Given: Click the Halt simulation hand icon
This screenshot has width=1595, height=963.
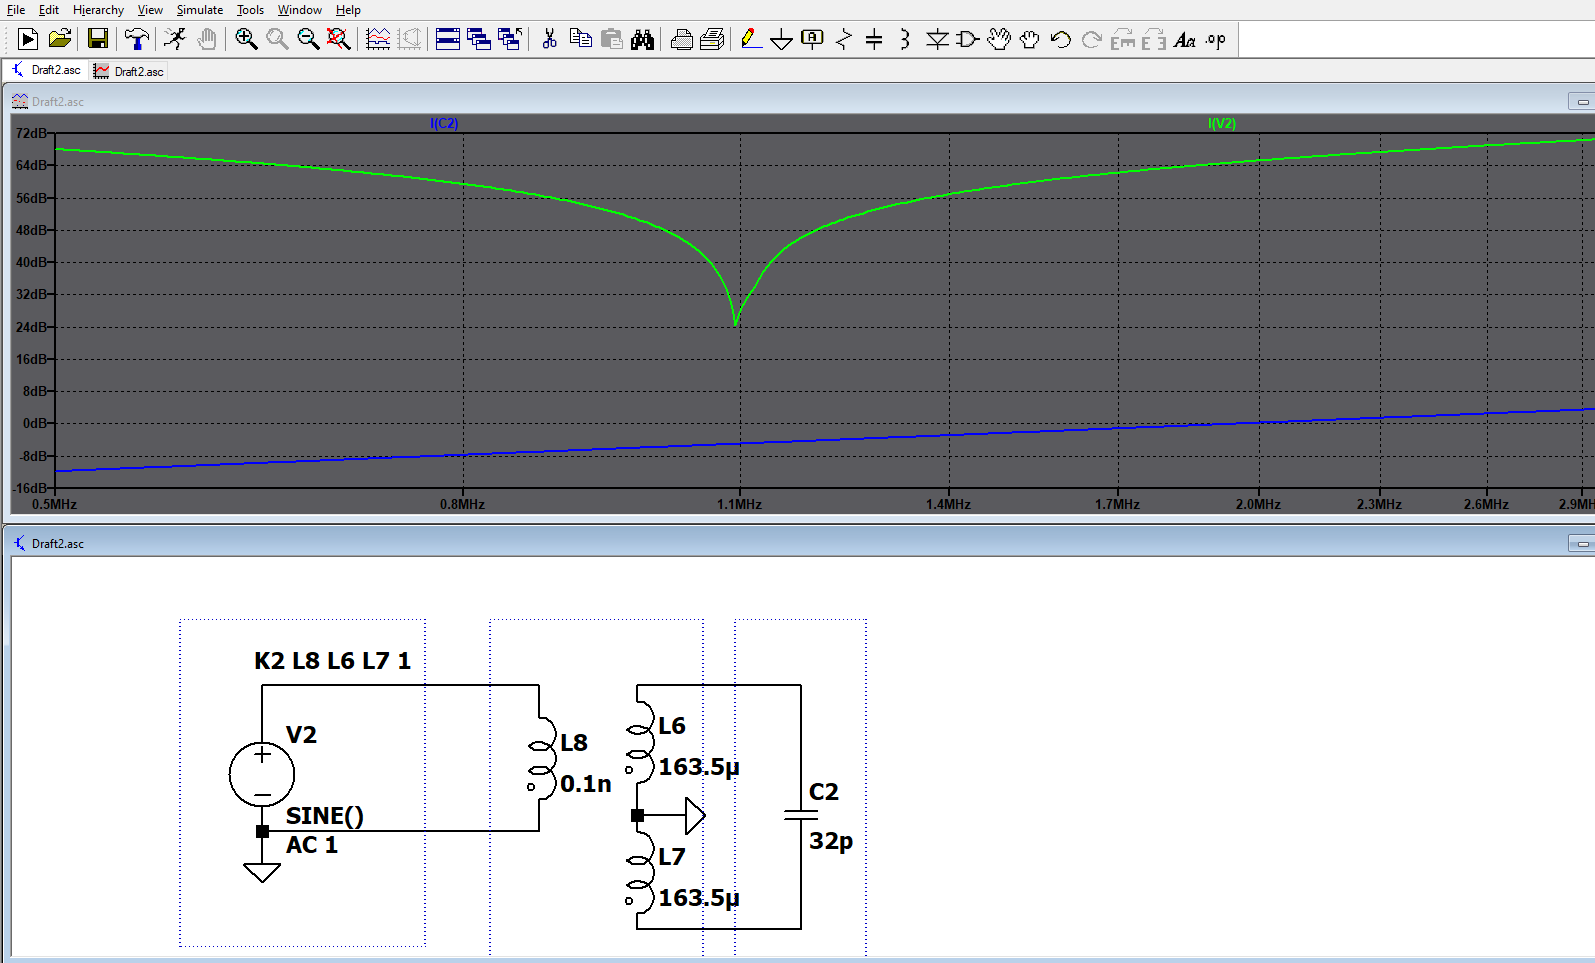Looking at the screenshot, I should (207, 39).
